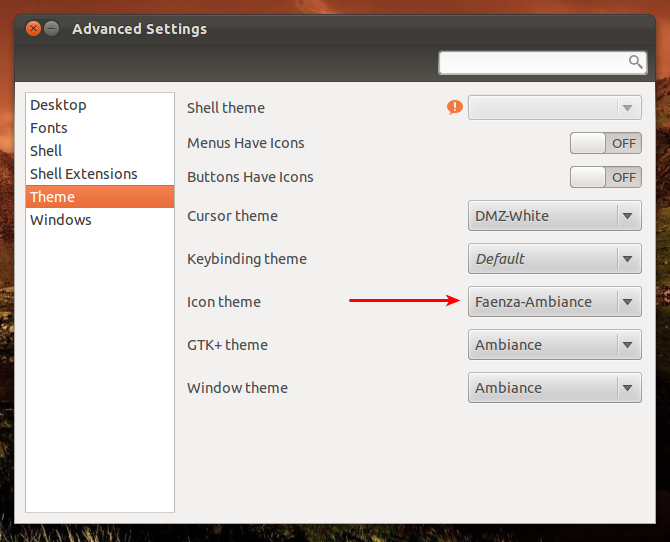Click the Shell theme warning icon
The image size is (670, 542).
pyautogui.click(x=455, y=107)
